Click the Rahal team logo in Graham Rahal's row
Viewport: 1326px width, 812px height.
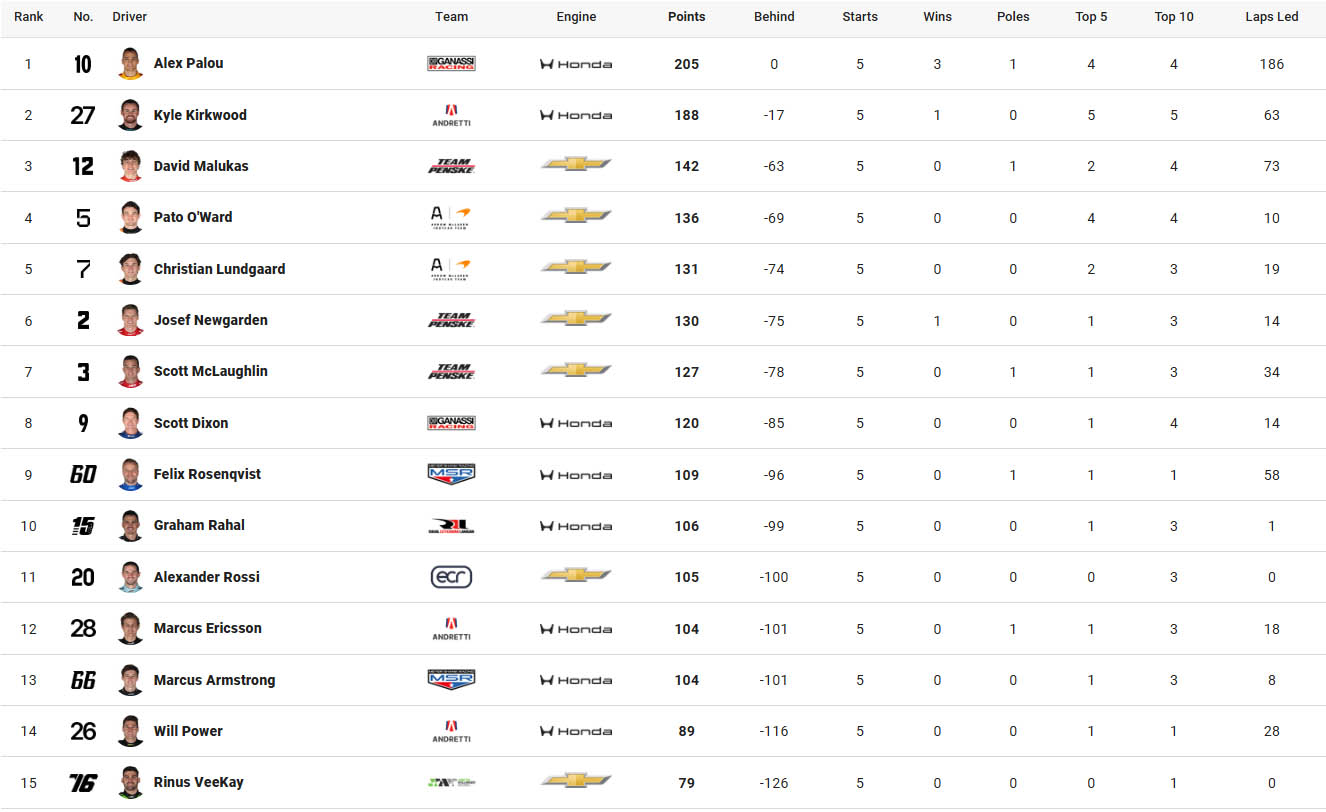tap(451, 526)
